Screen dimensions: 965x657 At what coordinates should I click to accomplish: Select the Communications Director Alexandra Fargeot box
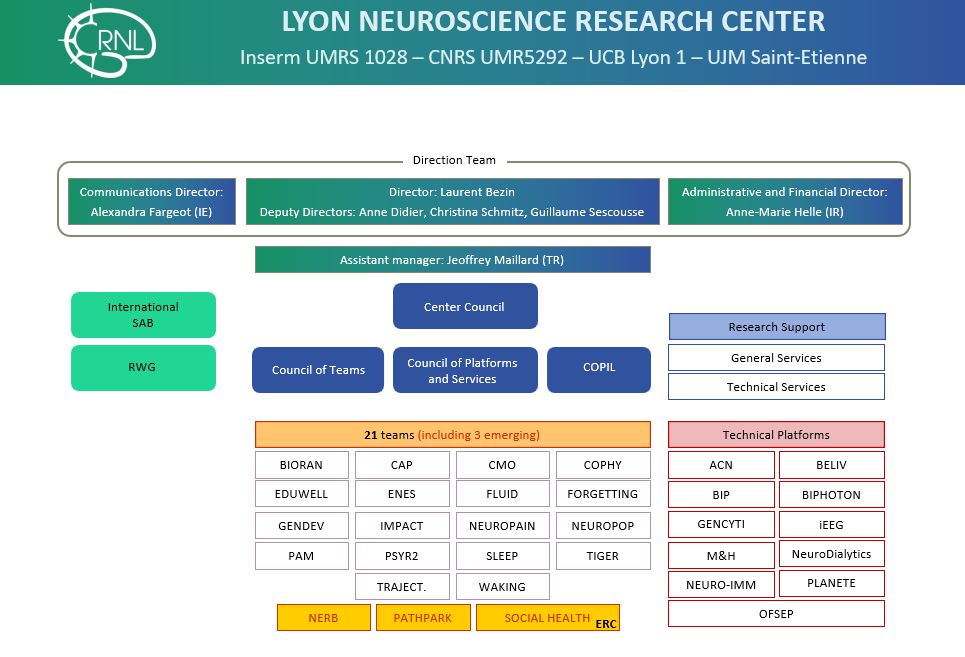151,202
